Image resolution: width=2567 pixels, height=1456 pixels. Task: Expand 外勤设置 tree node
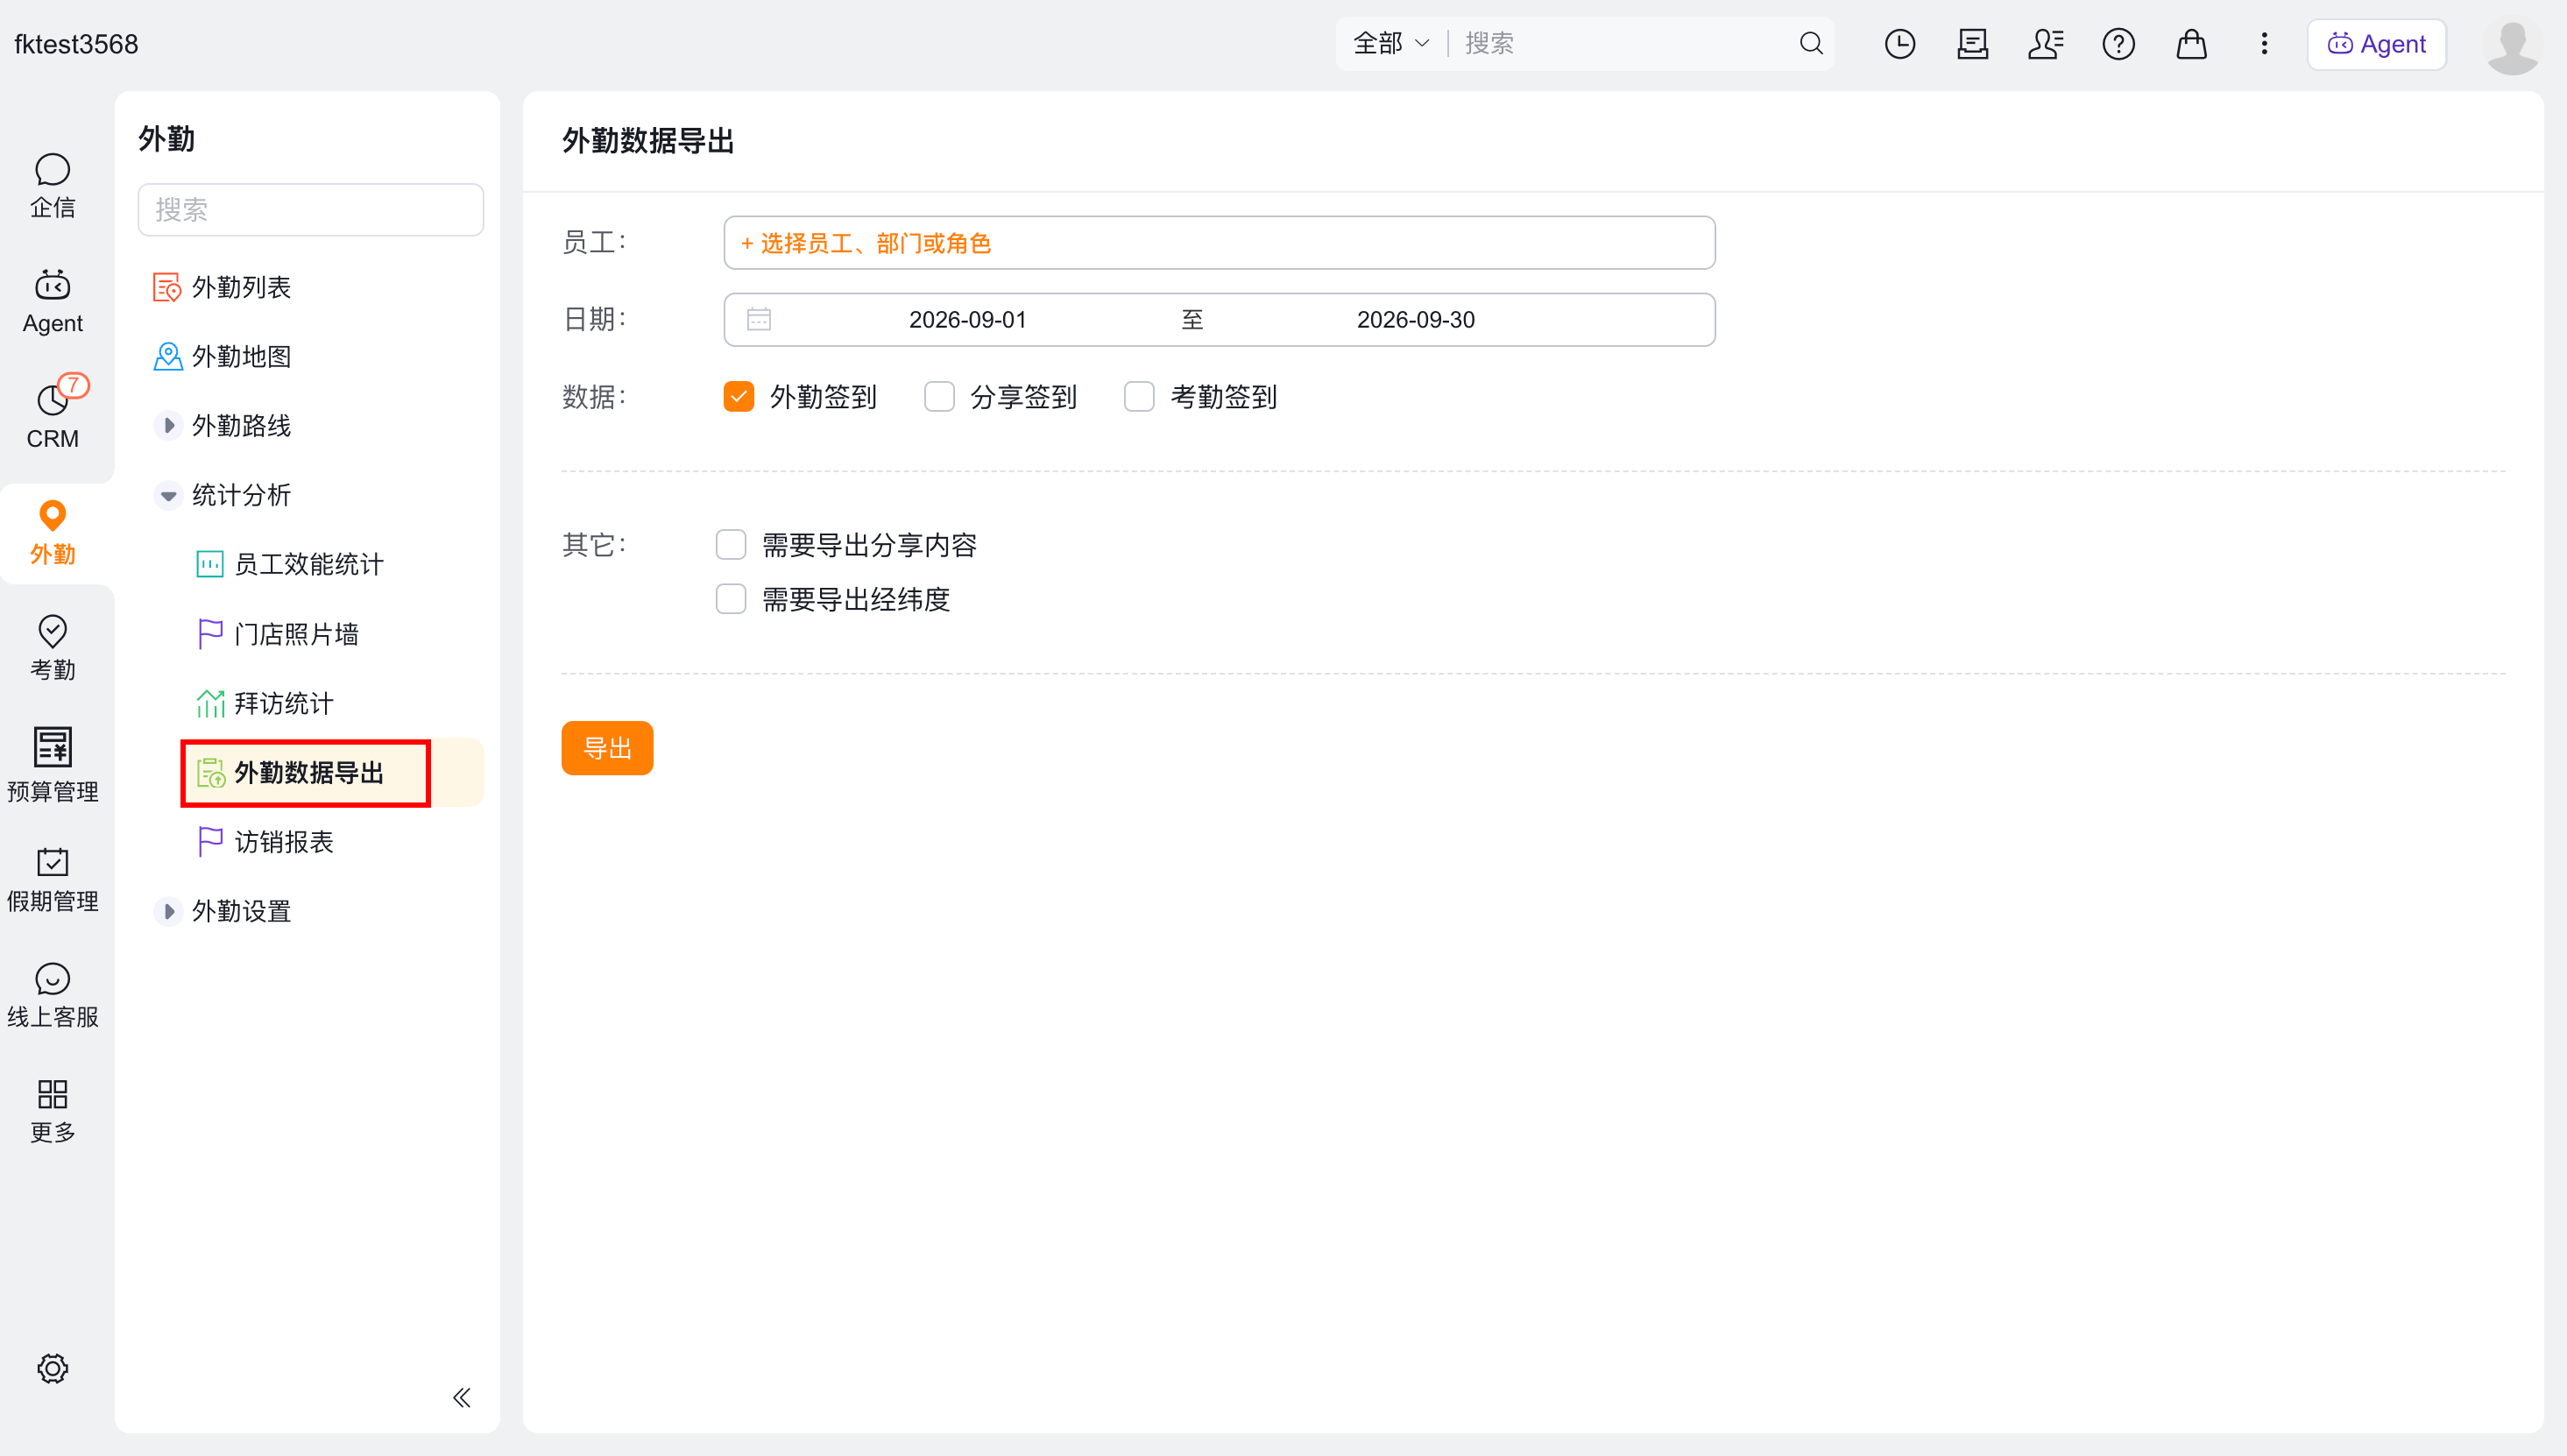click(x=168, y=911)
